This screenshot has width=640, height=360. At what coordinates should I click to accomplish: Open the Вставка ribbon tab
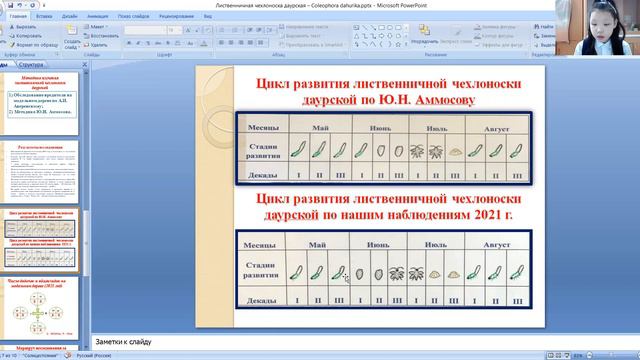pyautogui.click(x=44, y=16)
